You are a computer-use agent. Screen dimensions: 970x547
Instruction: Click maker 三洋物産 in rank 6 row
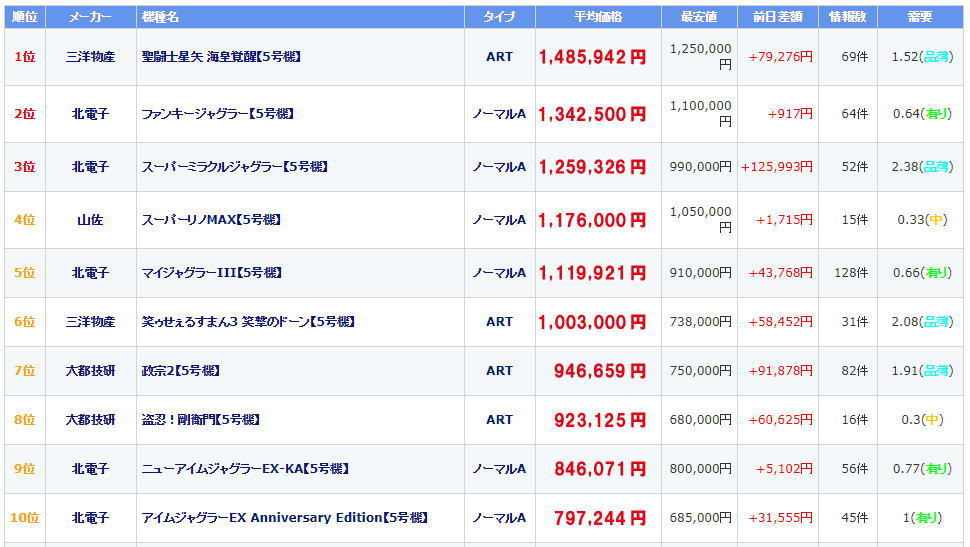[90, 322]
